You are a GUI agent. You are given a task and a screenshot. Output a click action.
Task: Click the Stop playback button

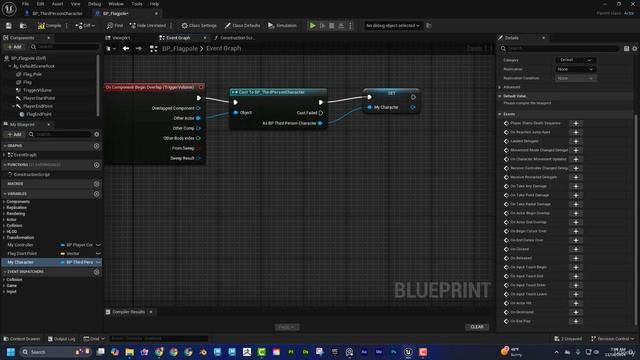coord(332,25)
